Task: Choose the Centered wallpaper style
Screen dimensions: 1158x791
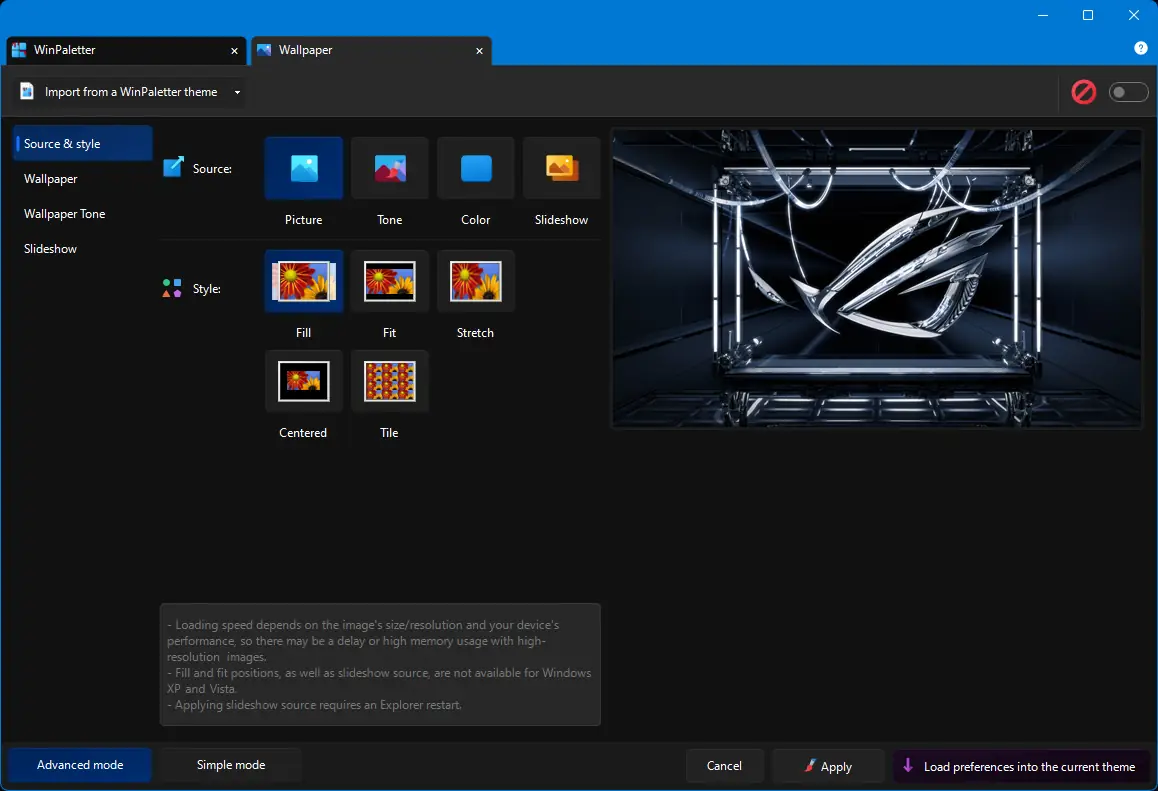Action: coord(304,381)
